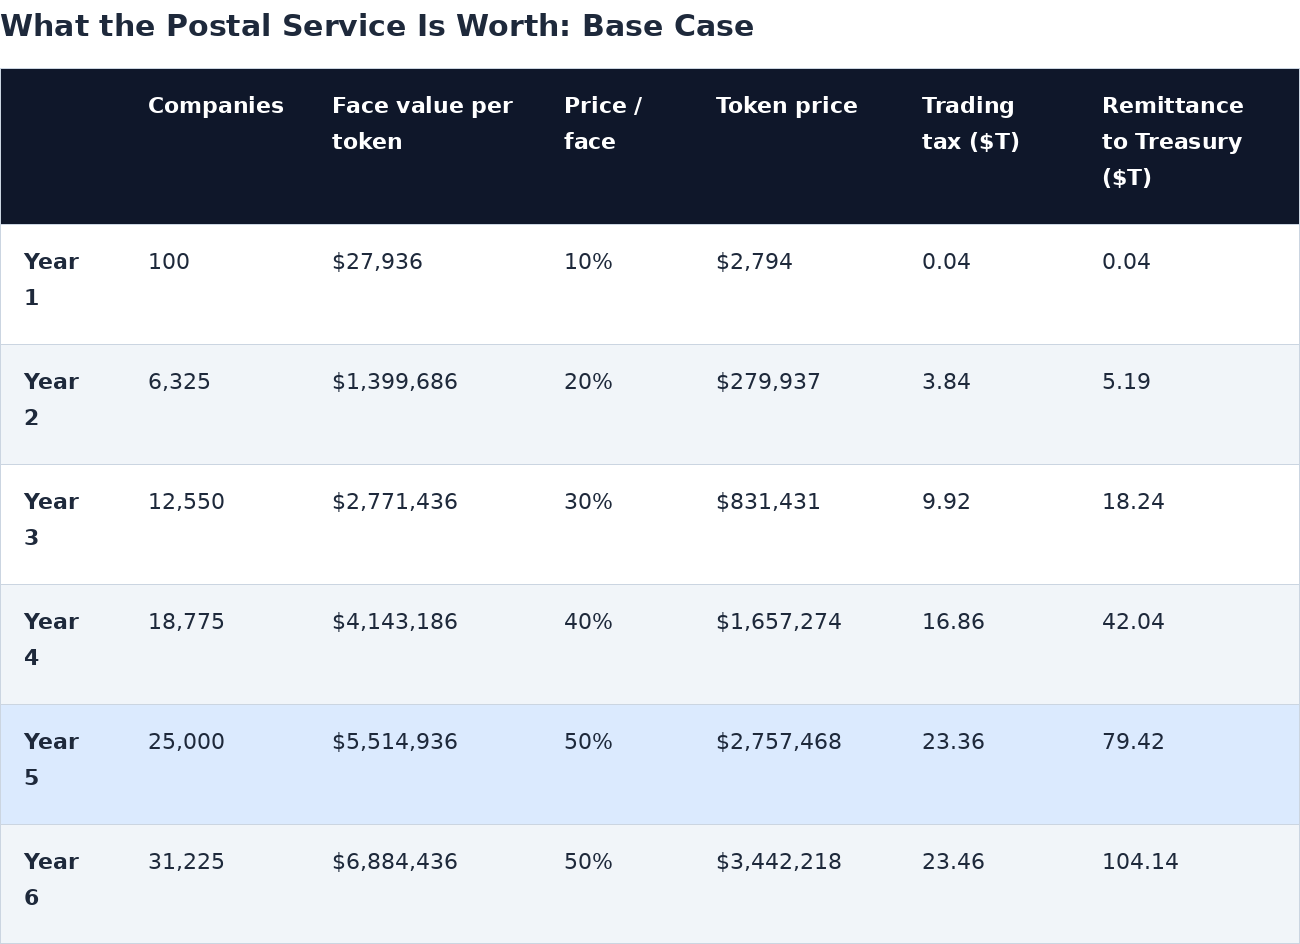Click the companies value '6,325'

(179, 383)
